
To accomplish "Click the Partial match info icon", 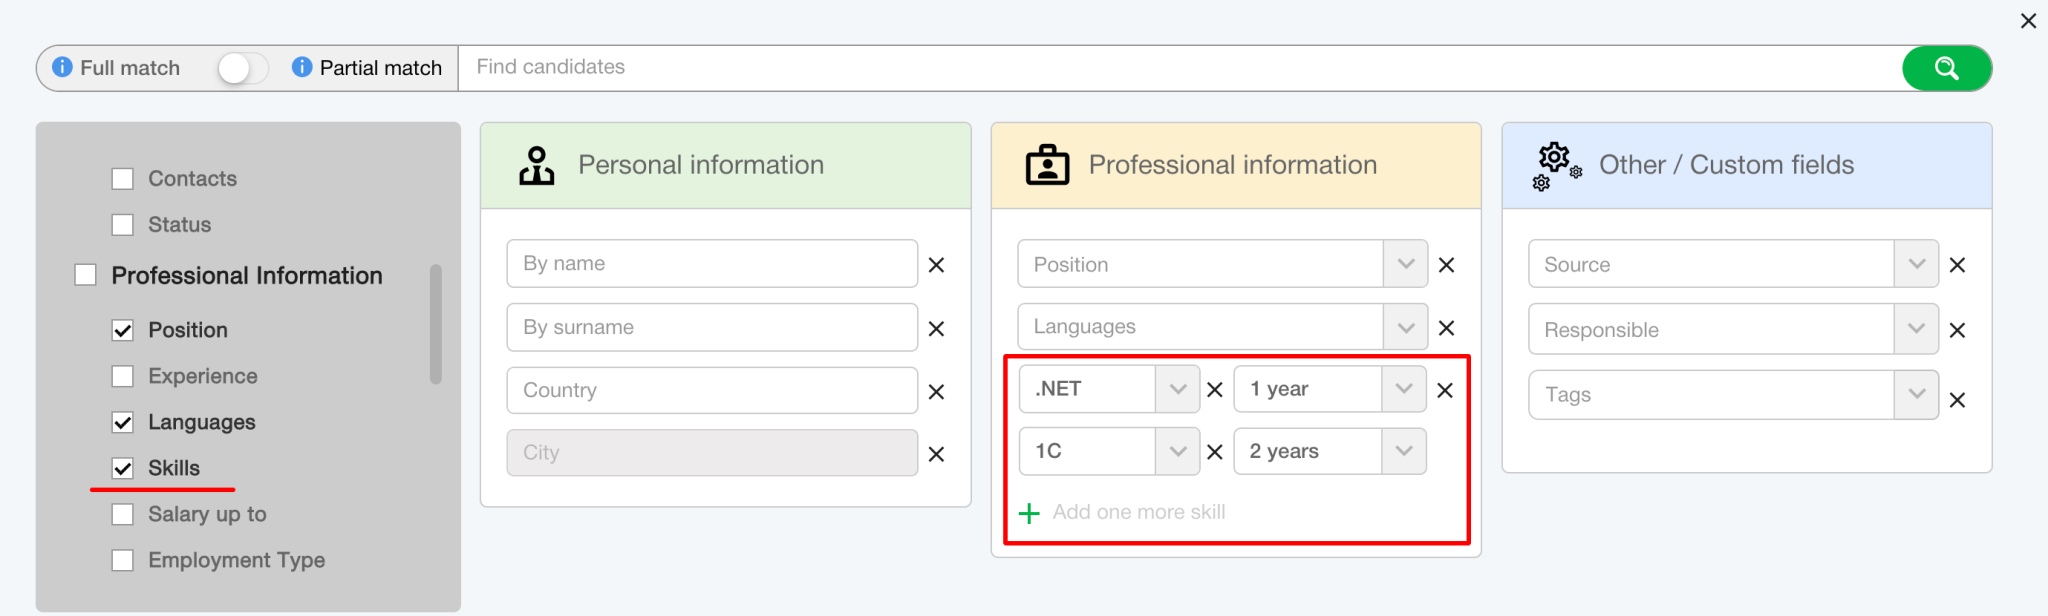I will (301, 67).
